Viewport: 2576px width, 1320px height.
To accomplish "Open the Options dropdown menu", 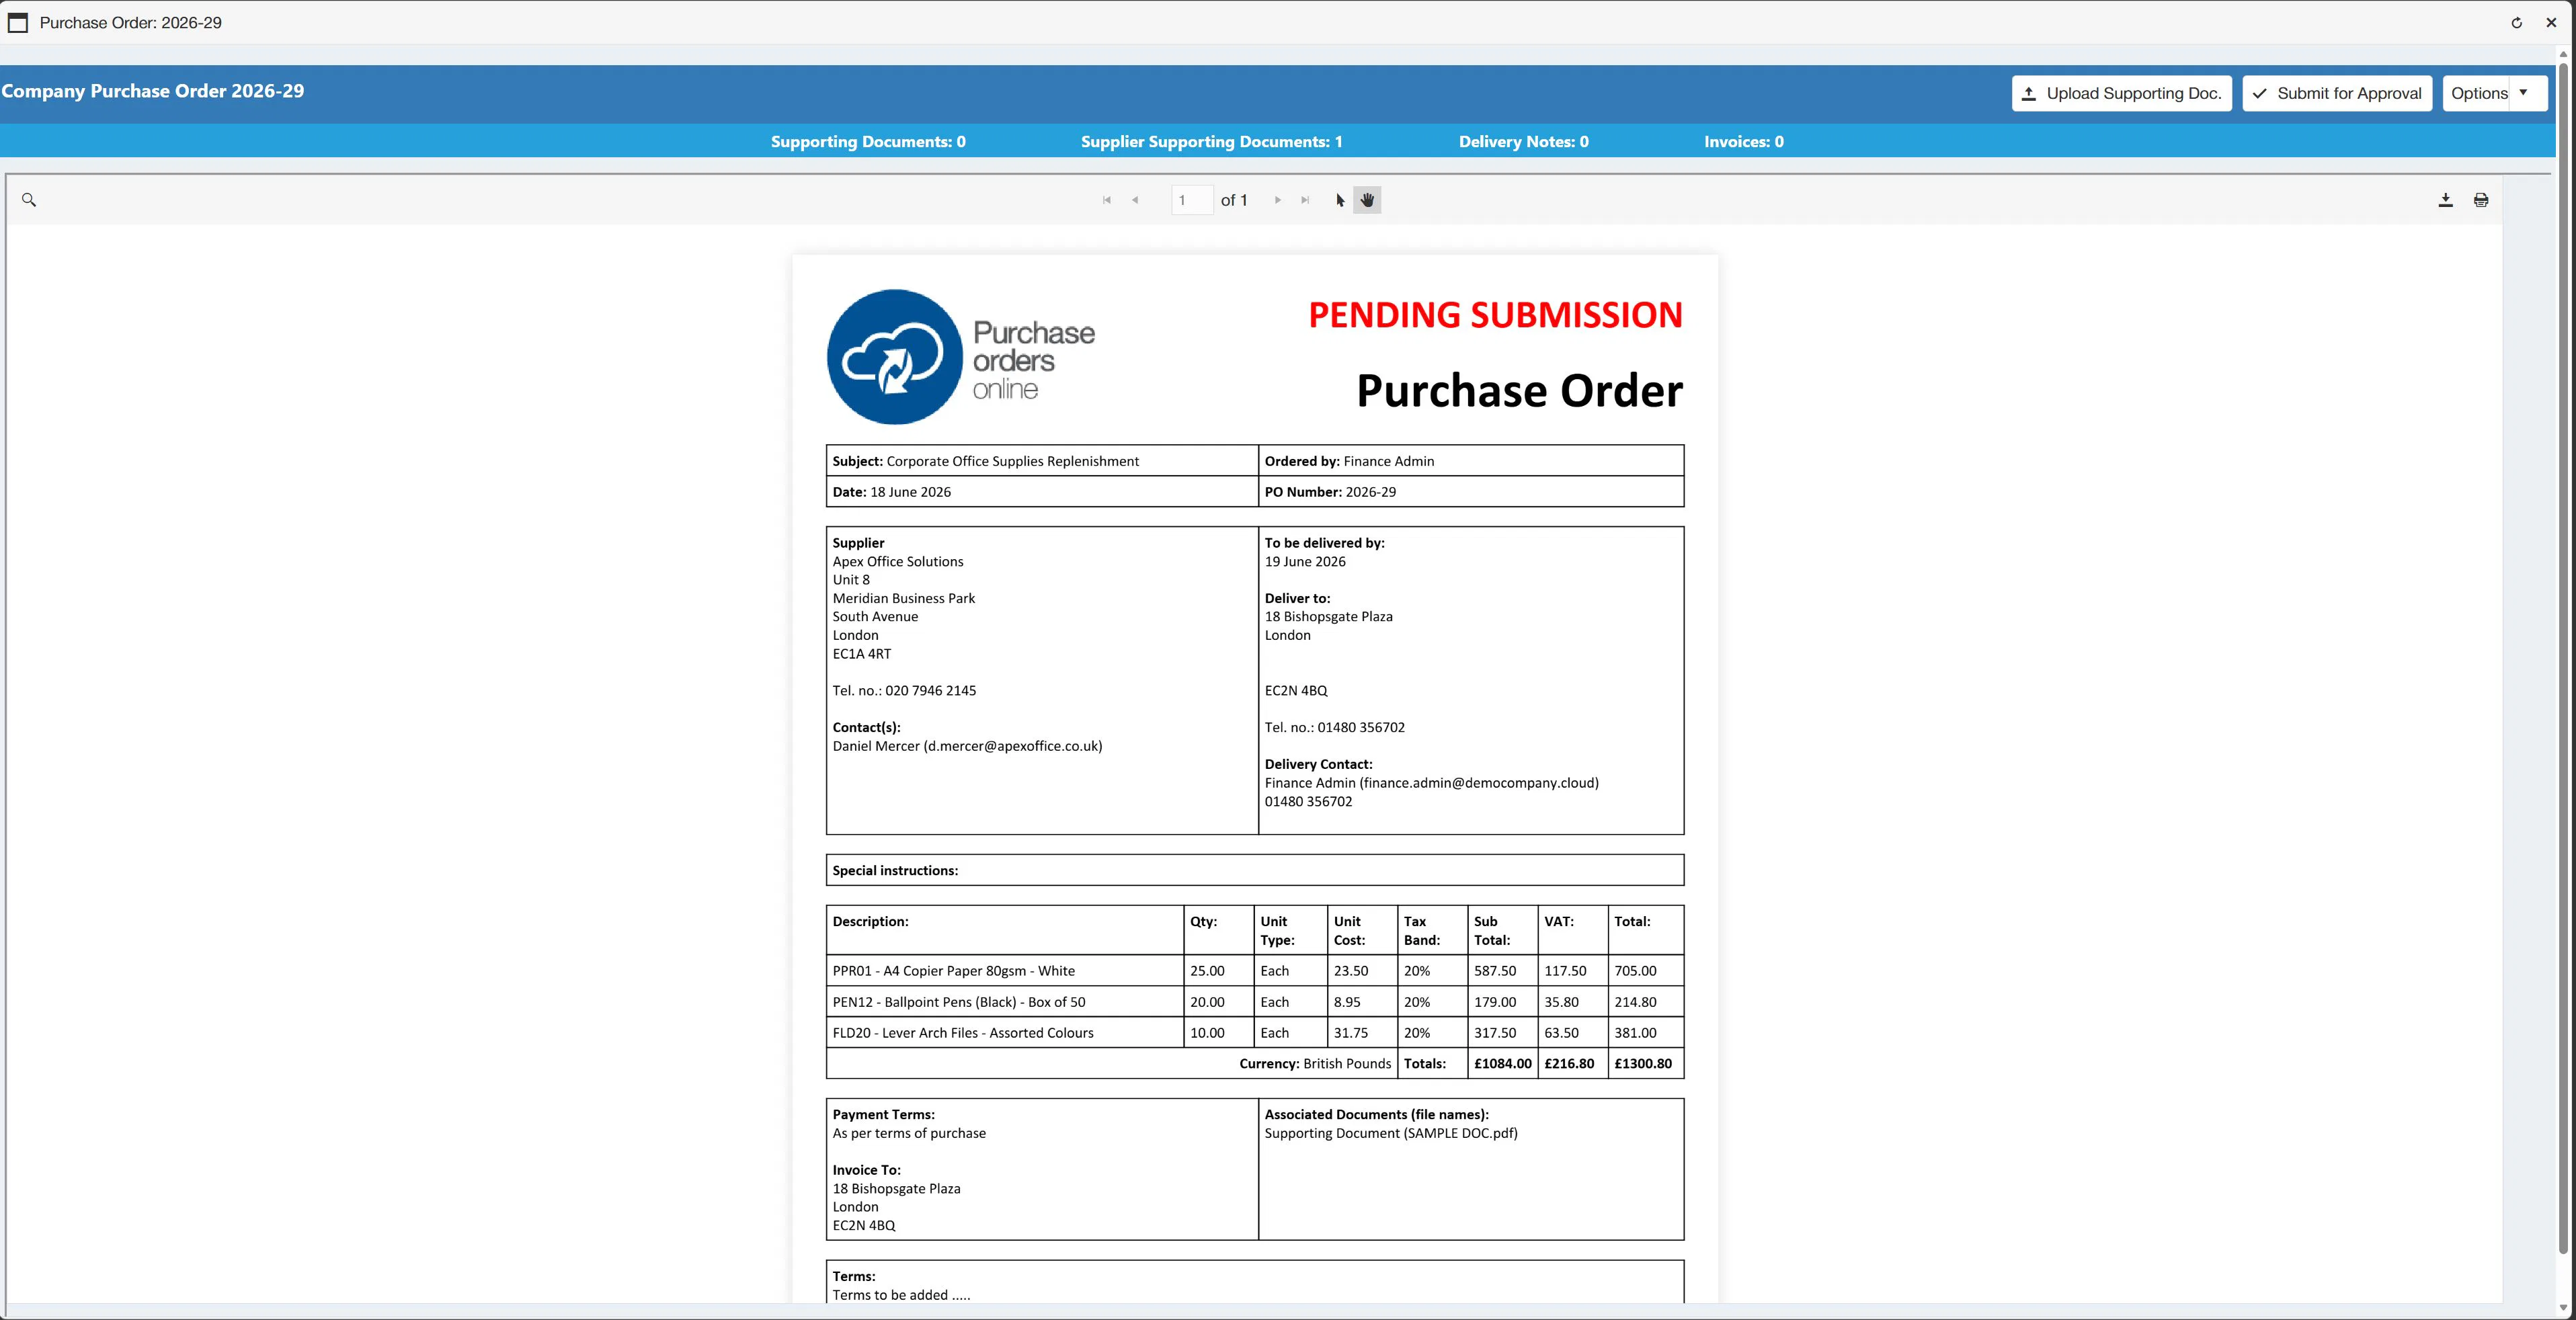I will pos(2494,93).
